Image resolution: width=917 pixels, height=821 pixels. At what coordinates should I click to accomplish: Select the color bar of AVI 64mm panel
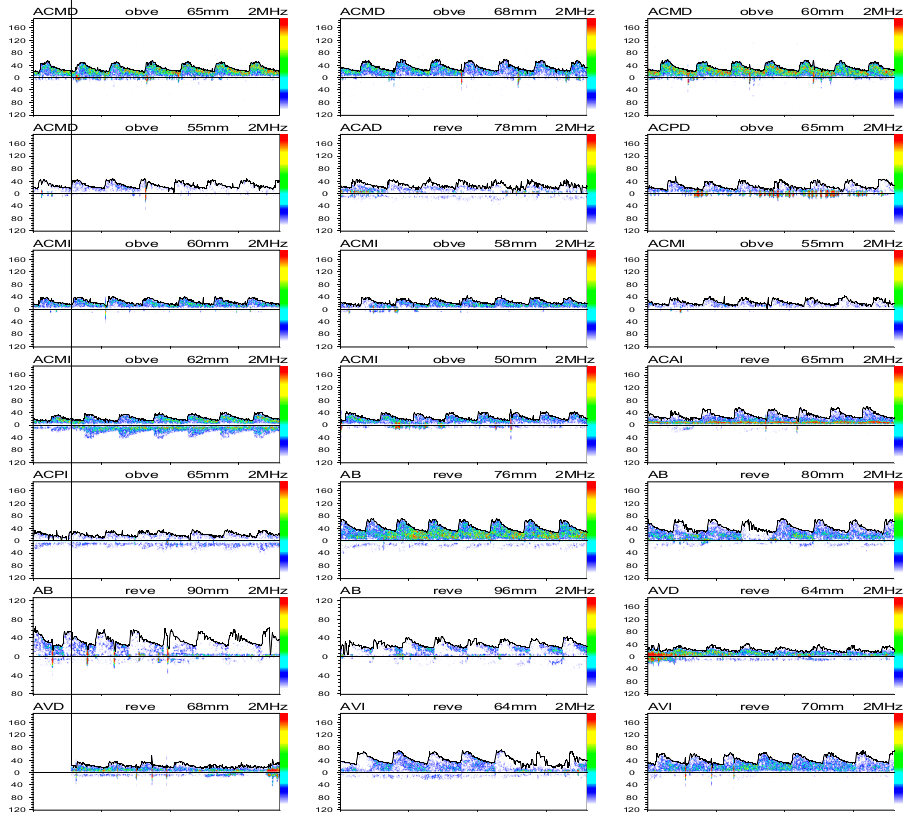point(592,757)
